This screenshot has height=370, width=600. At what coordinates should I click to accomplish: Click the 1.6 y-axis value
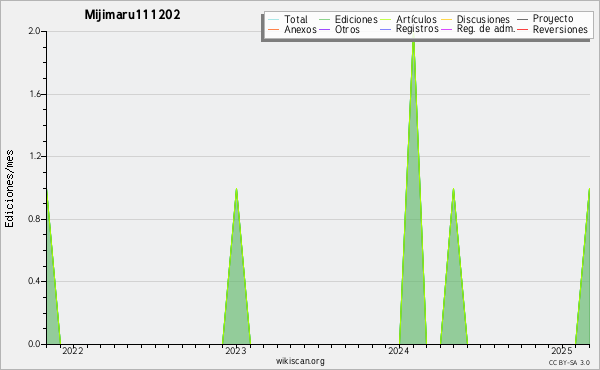(34, 94)
